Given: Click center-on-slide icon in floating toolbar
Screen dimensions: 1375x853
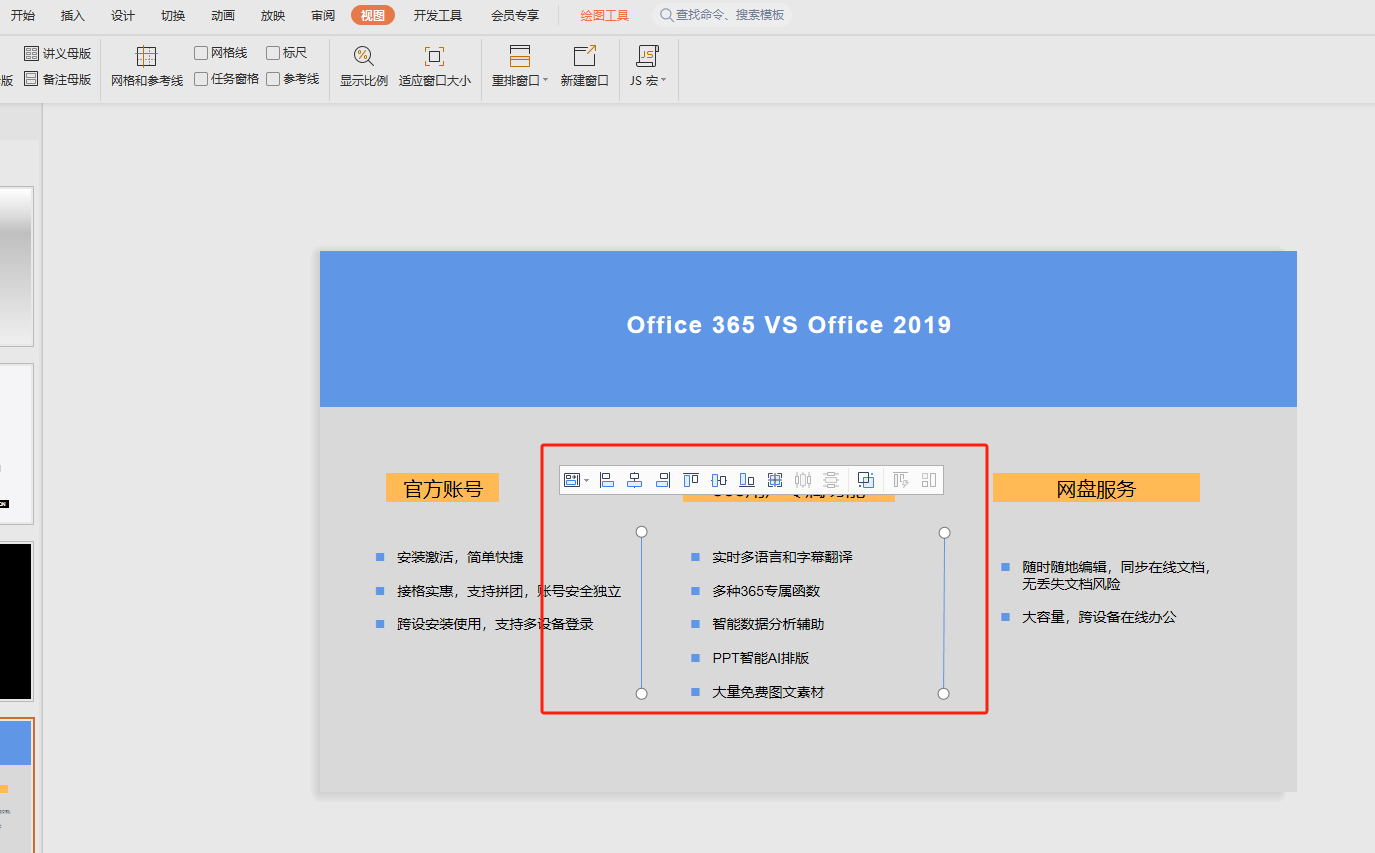Looking at the screenshot, I should tap(775, 480).
